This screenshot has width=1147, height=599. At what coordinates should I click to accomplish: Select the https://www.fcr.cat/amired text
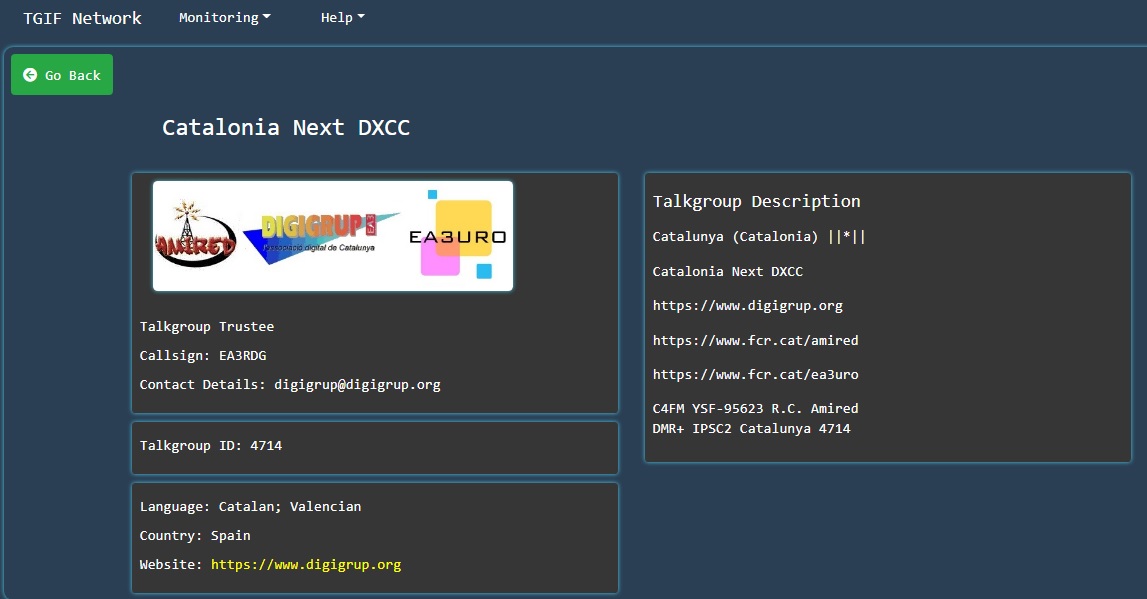tap(756, 340)
